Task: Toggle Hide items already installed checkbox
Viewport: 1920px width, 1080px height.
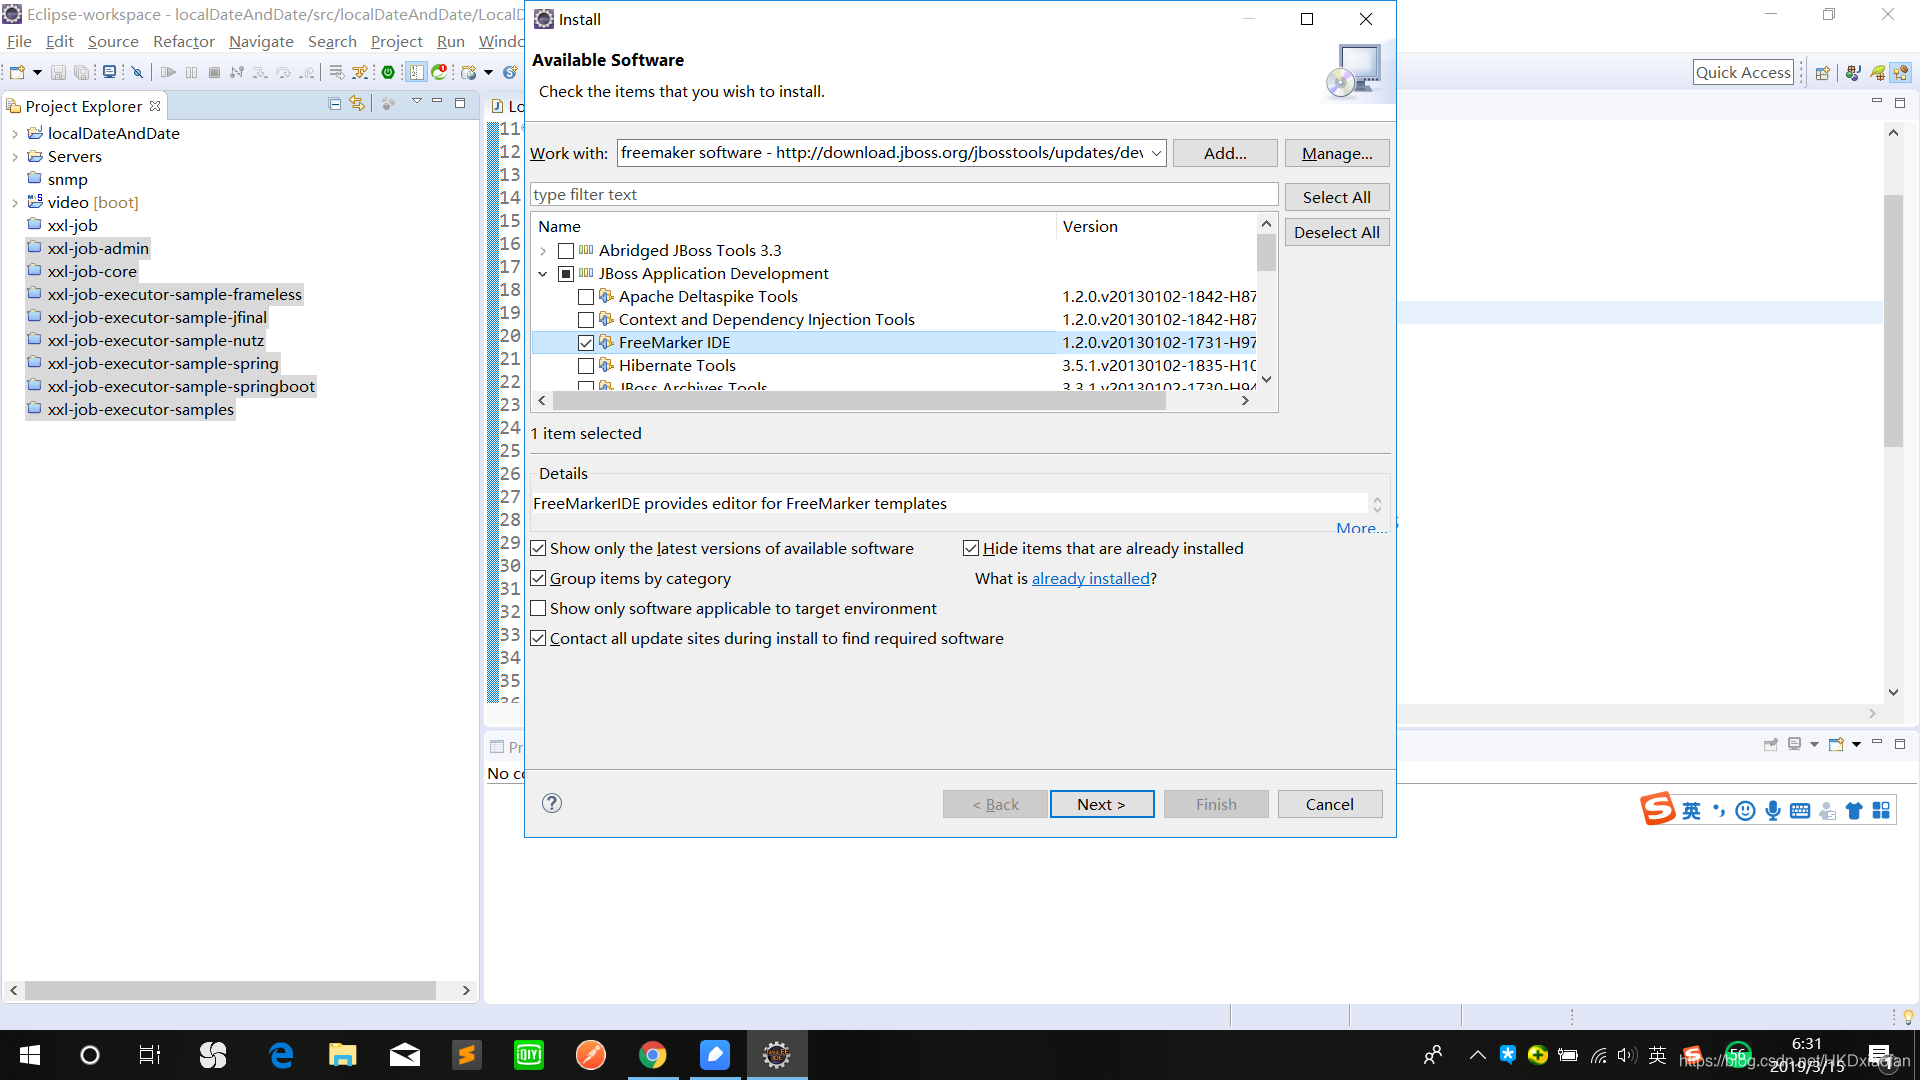Action: click(x=971, y=548)
